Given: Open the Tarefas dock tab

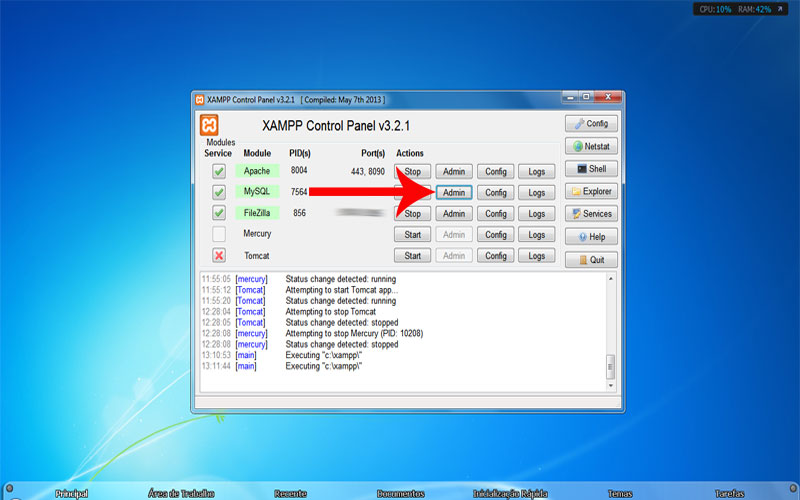Looking at the screenshot, I should click(x=730, y=493).
